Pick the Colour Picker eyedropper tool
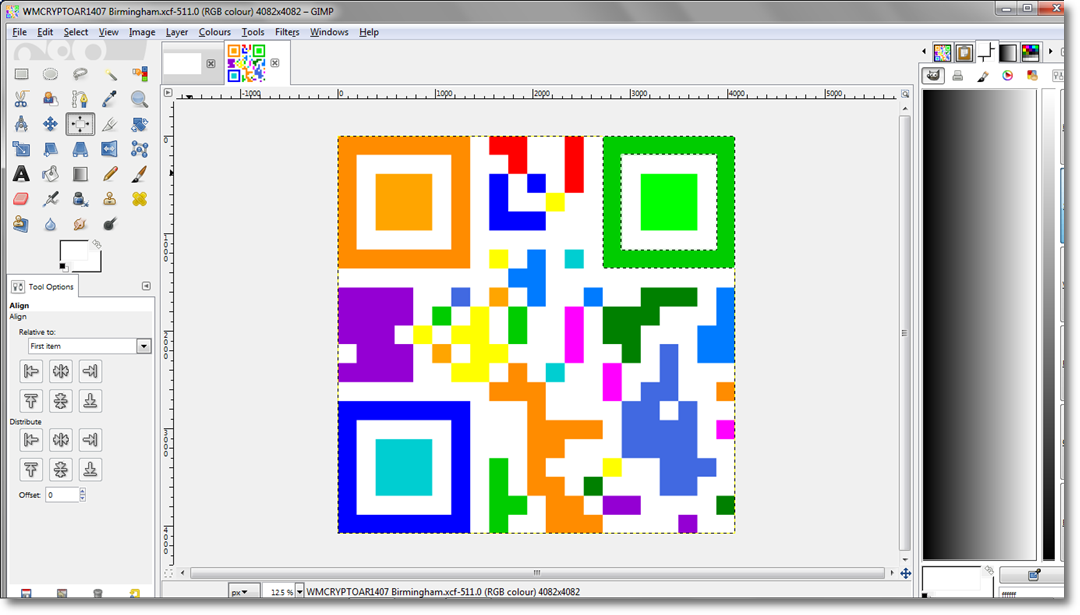Viewport: 1080px width, 615px height. [x=110, y=99]
